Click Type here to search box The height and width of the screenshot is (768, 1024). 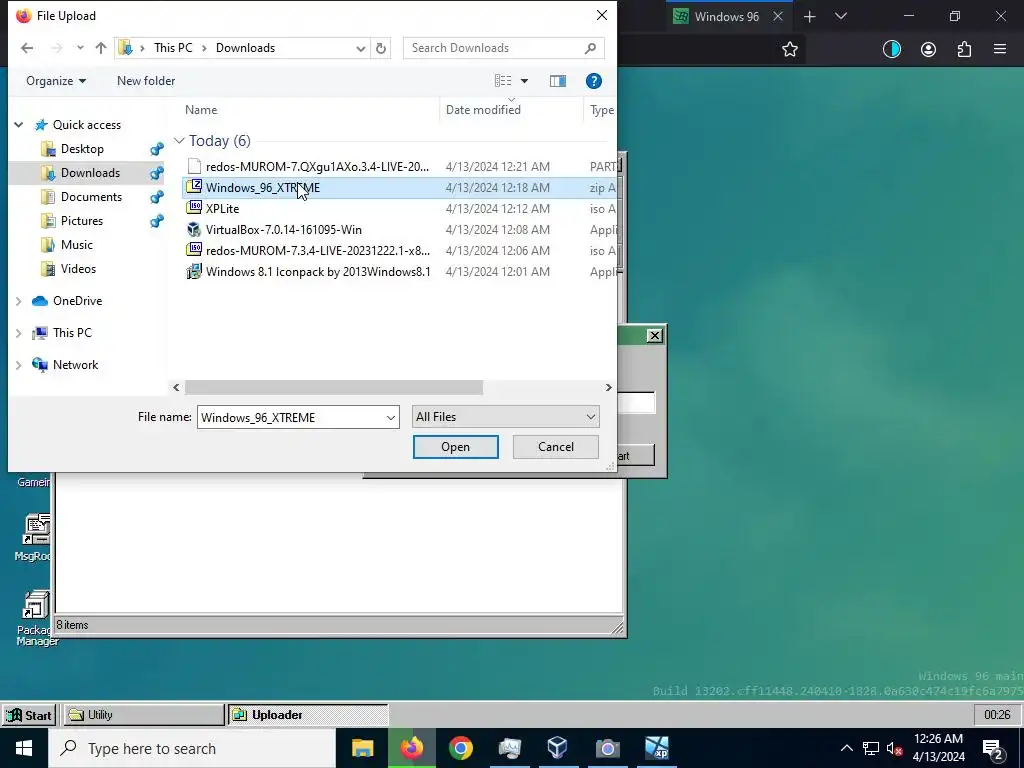click(192, 748)
